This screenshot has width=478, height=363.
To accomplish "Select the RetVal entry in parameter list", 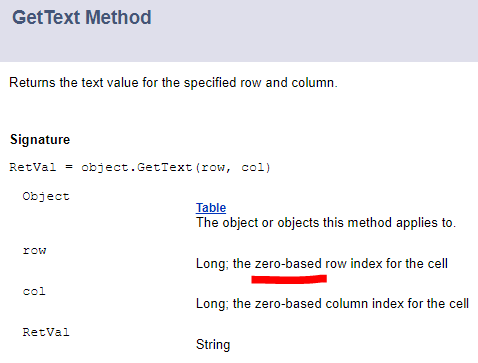I will tap(46, 332).
